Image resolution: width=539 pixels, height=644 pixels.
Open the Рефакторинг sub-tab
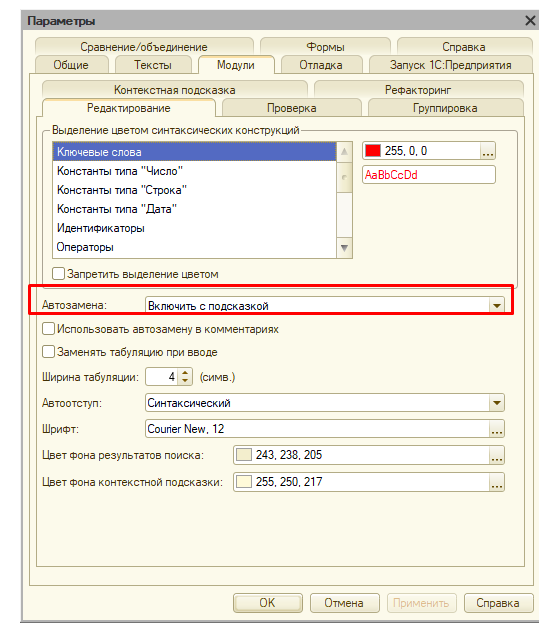point(418,90)
